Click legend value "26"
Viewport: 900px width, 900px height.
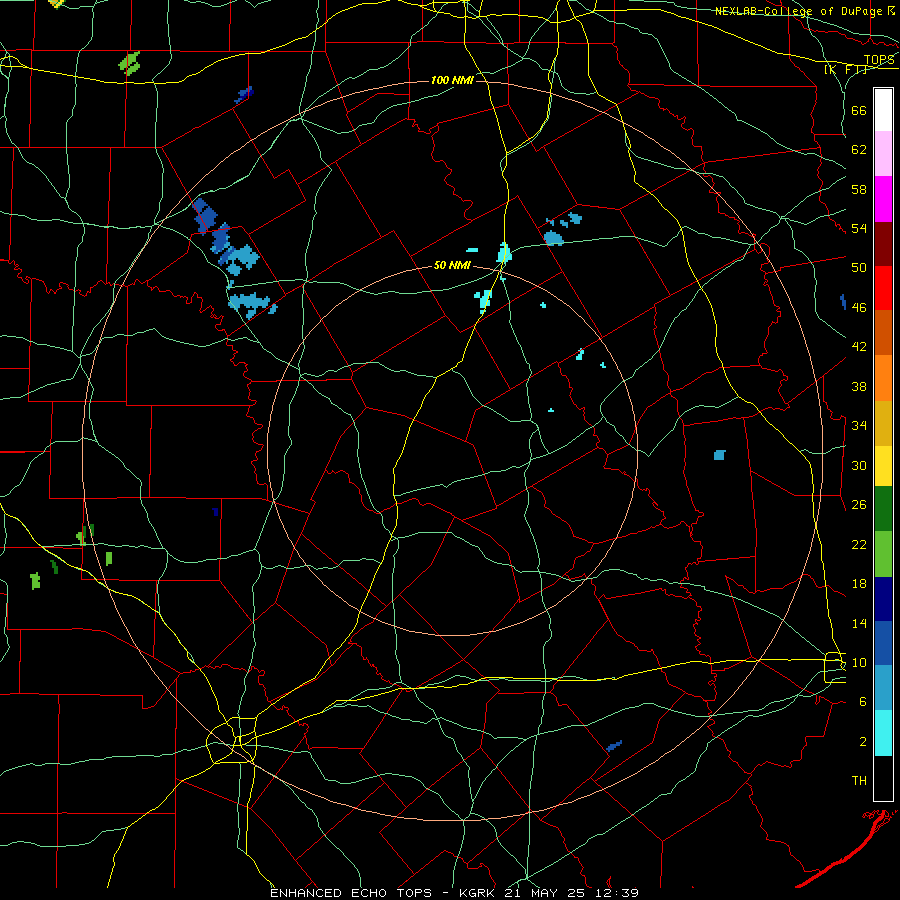[859, 505]
